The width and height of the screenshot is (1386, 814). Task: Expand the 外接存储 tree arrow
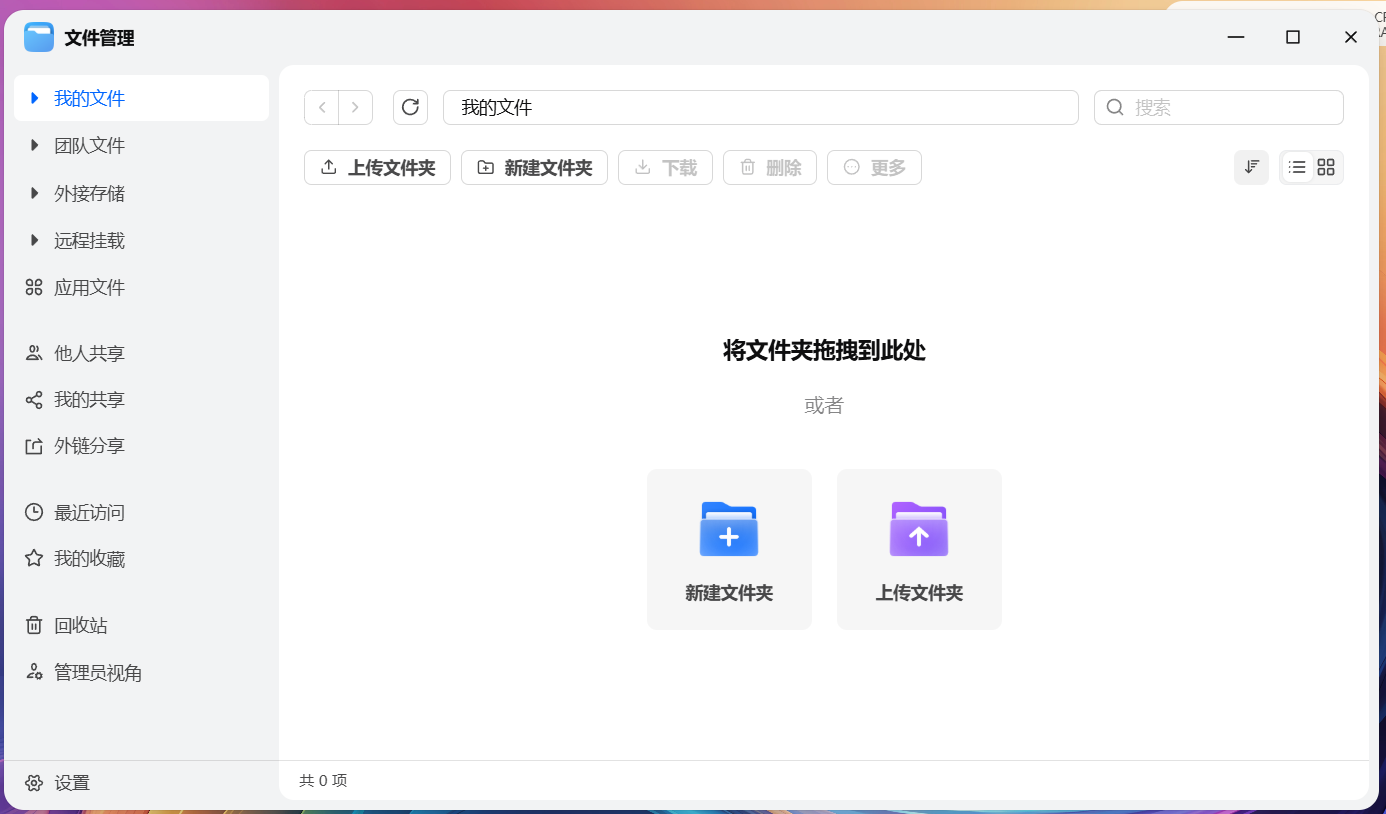click(x=35, y=193)
